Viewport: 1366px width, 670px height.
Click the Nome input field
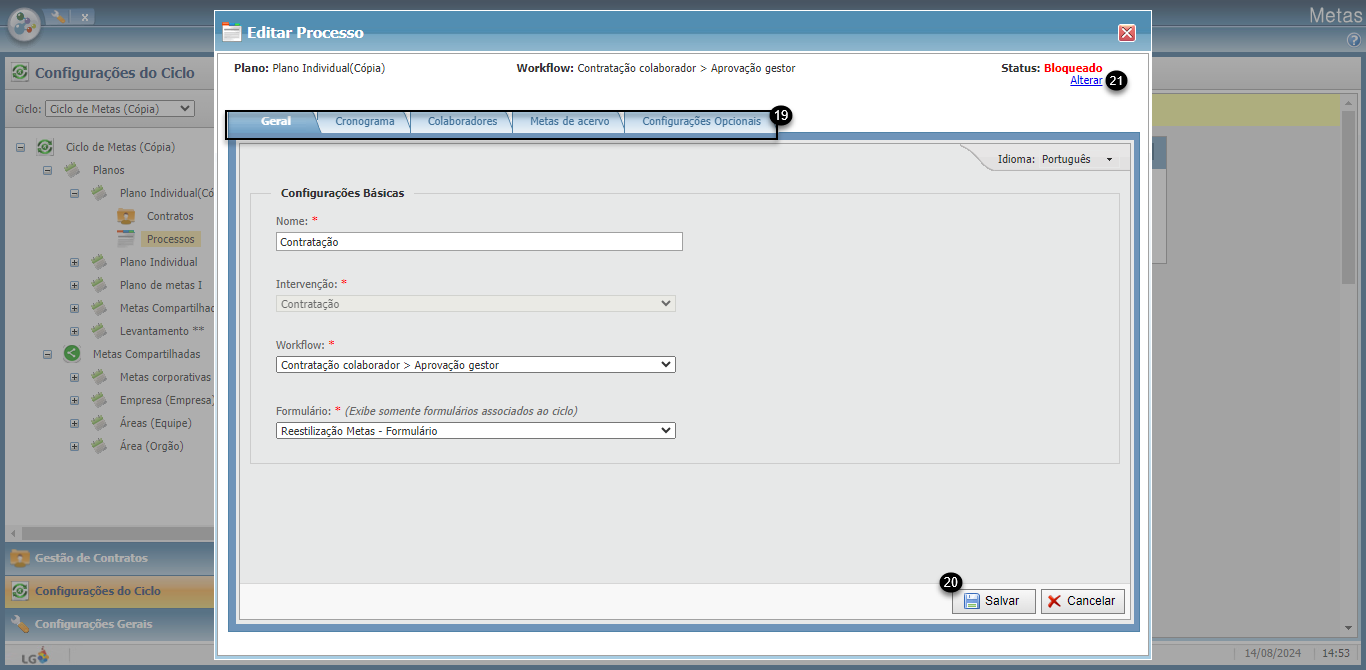coord(479,241)
